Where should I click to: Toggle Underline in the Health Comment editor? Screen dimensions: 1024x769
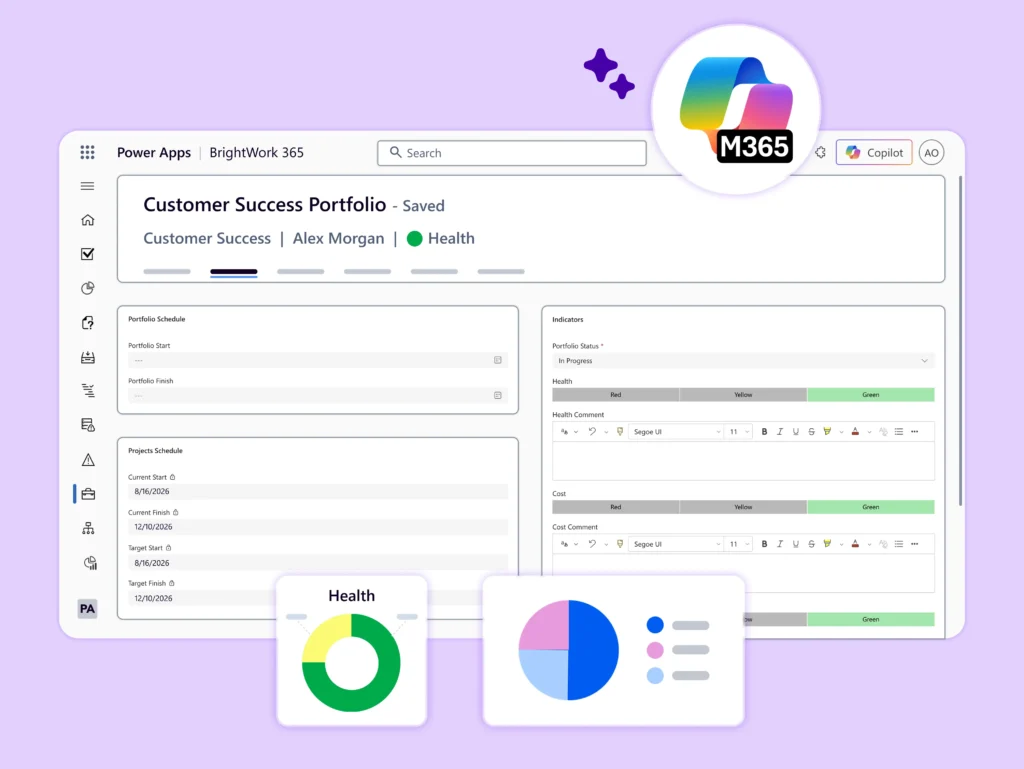[x=795, y=431]
